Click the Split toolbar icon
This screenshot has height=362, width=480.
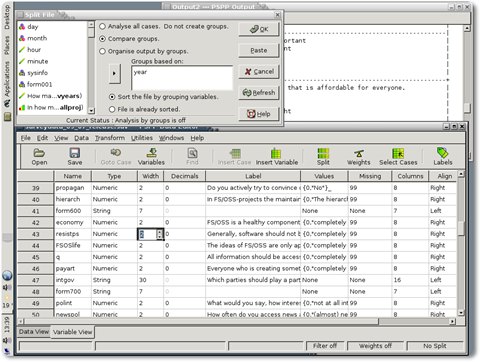pos(323,157)
